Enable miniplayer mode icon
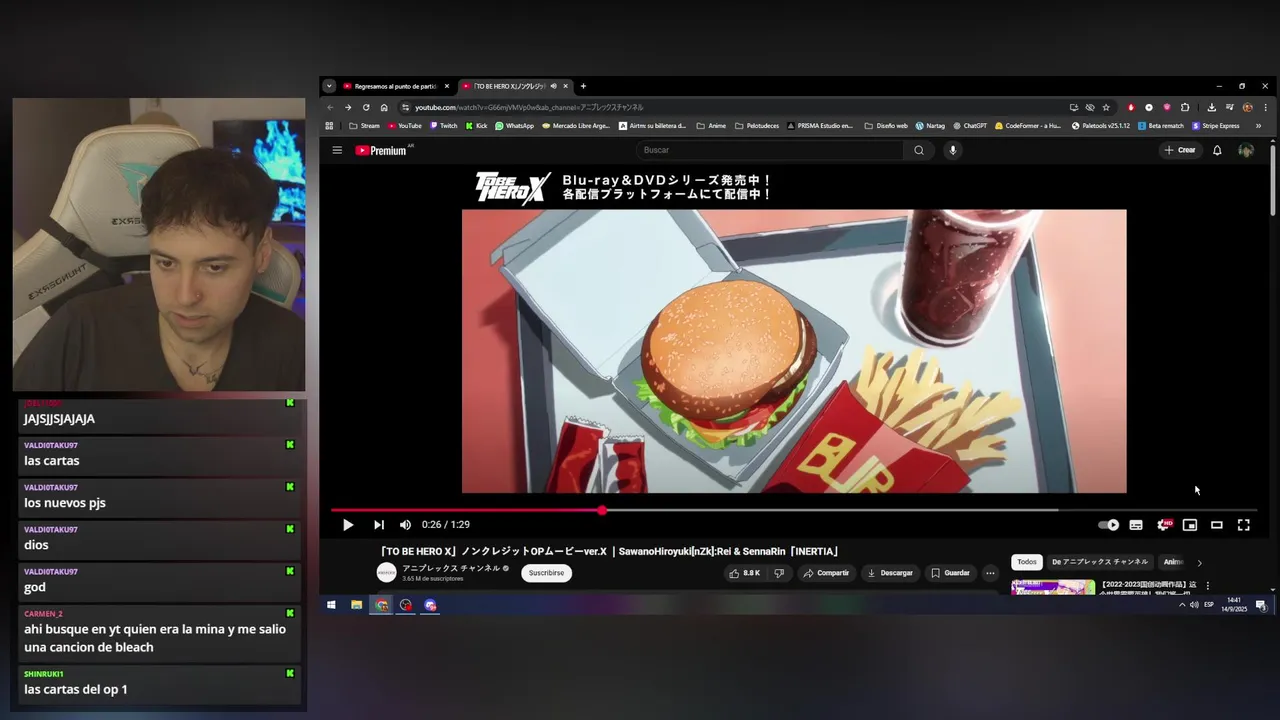This screenshot has height=720, width=1280. (x=1190, y=525)
